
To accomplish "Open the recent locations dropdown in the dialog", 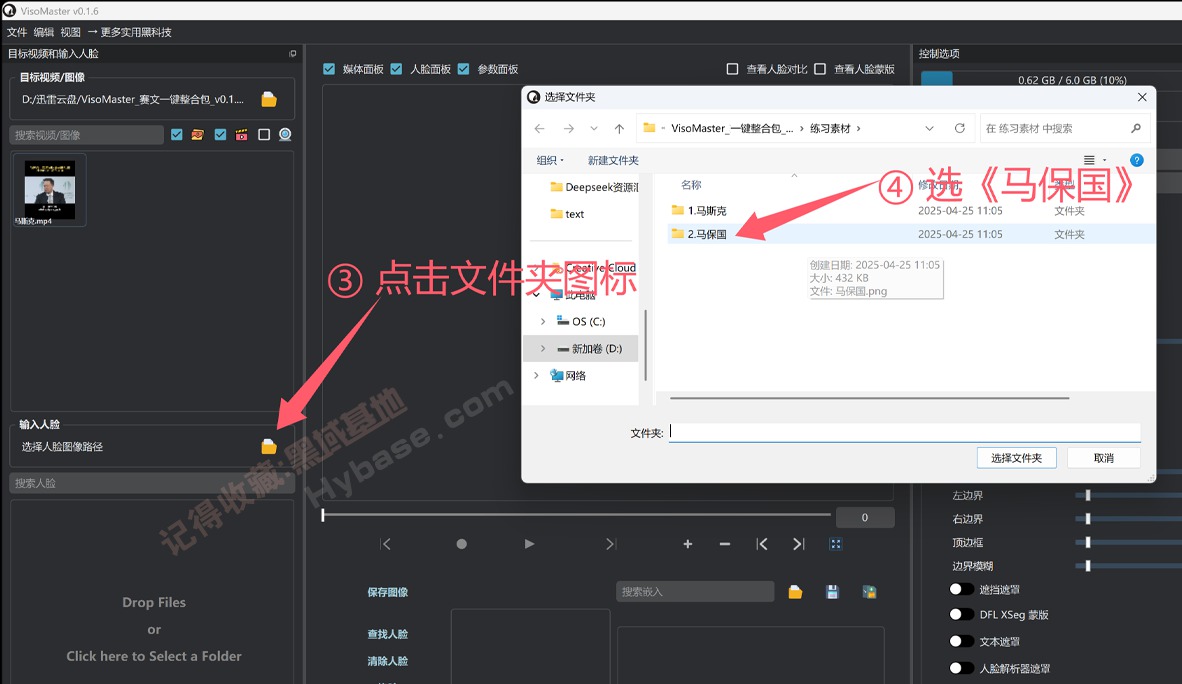I will (x=594, y=128).
